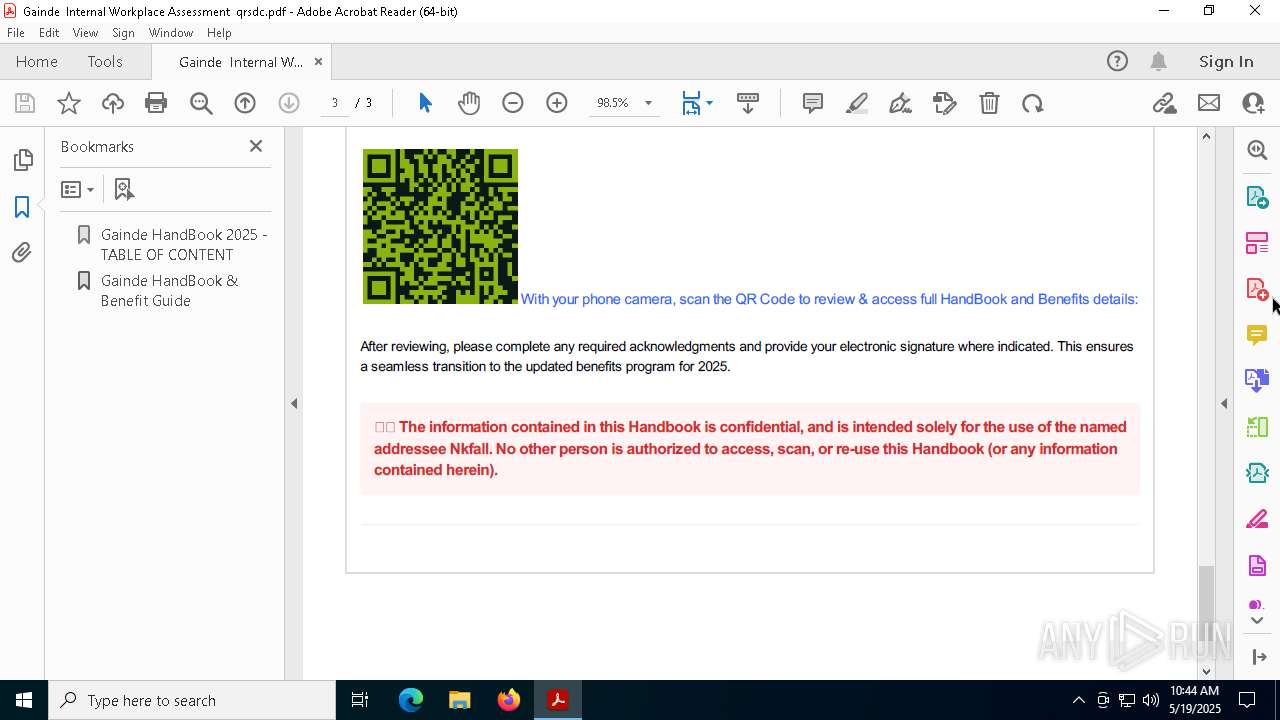
Task: Print the document
Action: tap(156, 103)
